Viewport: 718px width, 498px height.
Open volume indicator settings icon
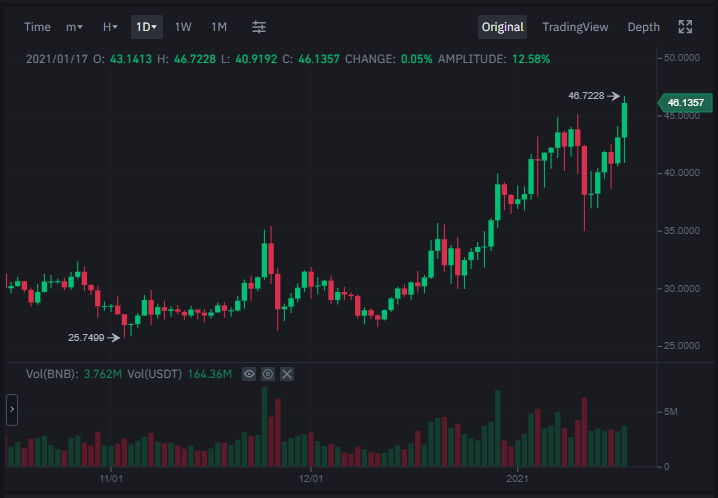(268, 374)
